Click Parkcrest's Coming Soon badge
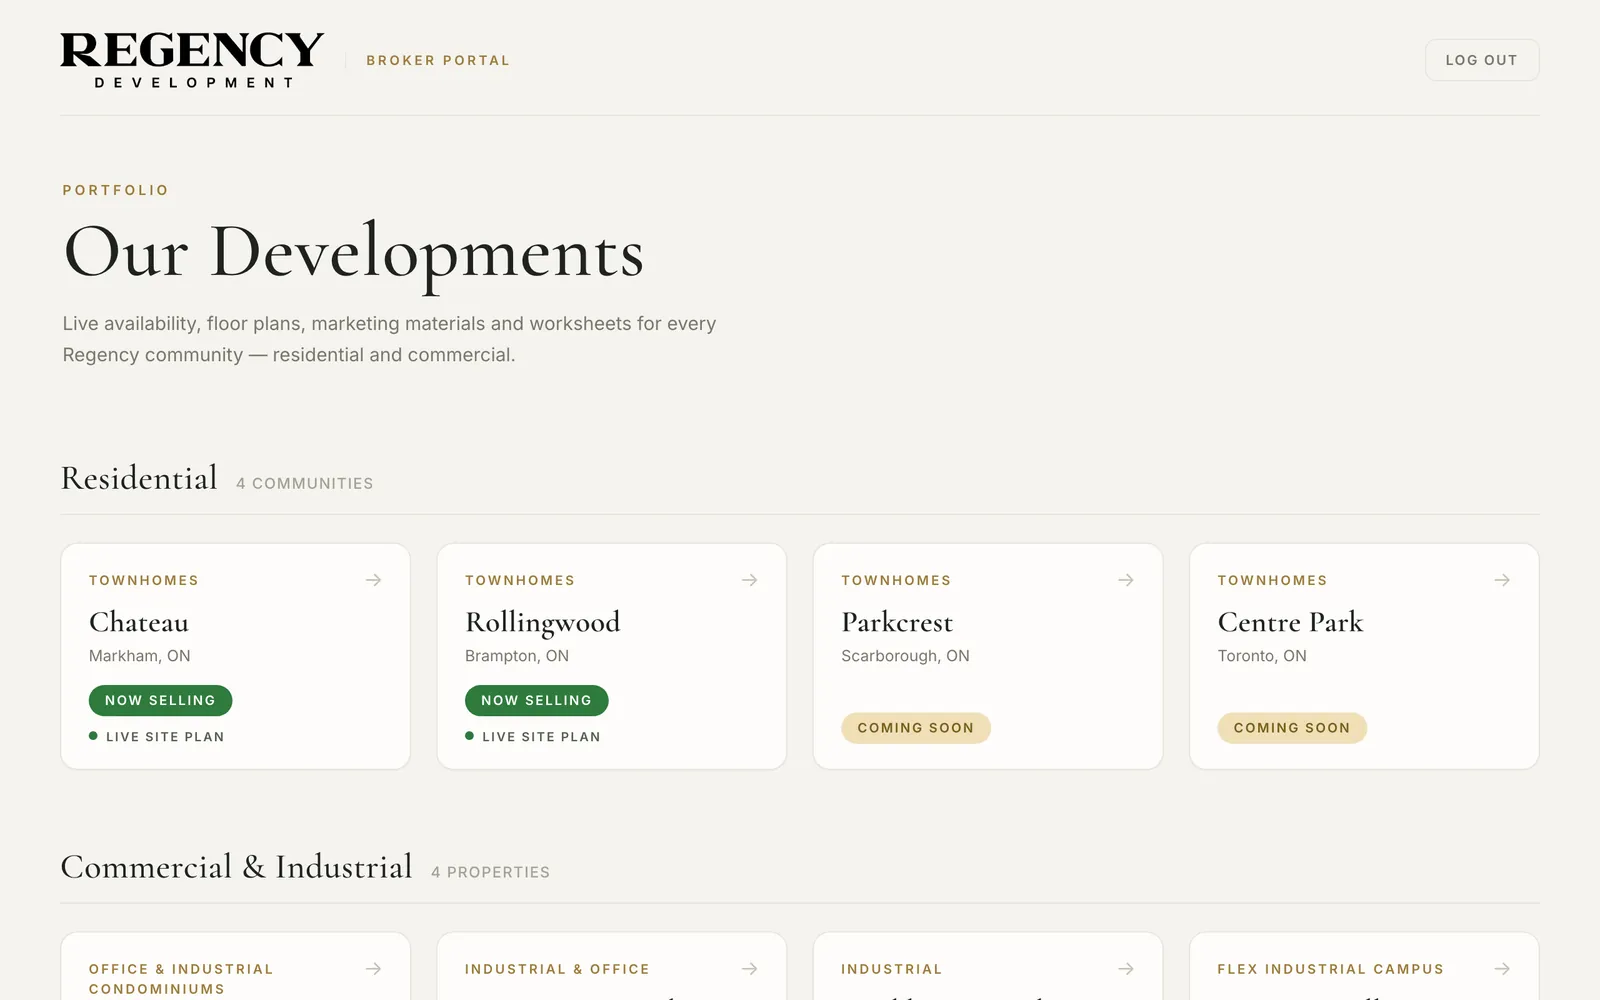This screenshot has width=1600, height=1000. 916,728
